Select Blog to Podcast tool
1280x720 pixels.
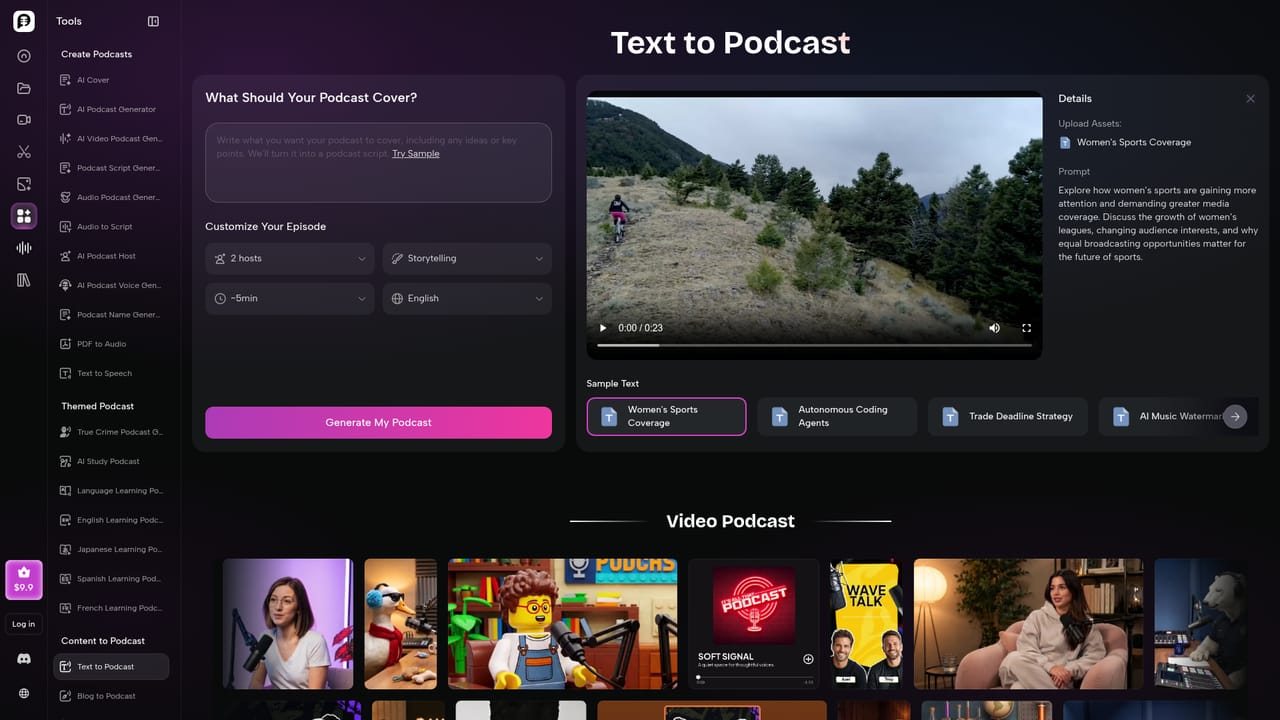(111, 696)
